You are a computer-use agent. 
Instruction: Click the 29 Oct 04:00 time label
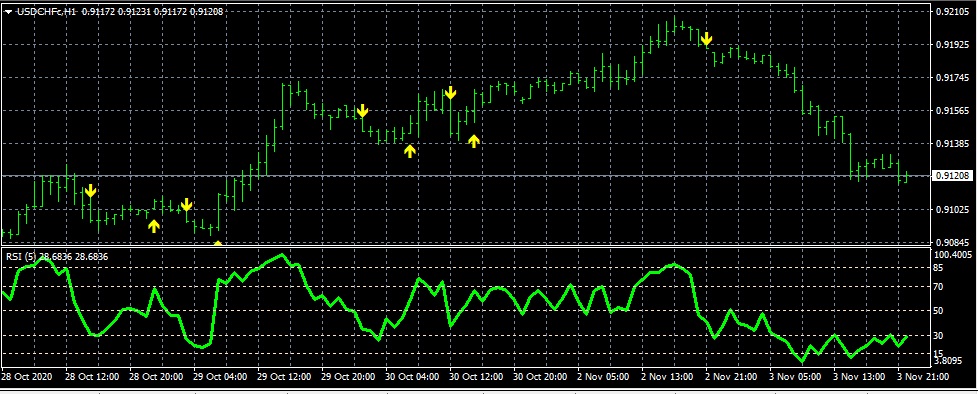coord(221,377)
